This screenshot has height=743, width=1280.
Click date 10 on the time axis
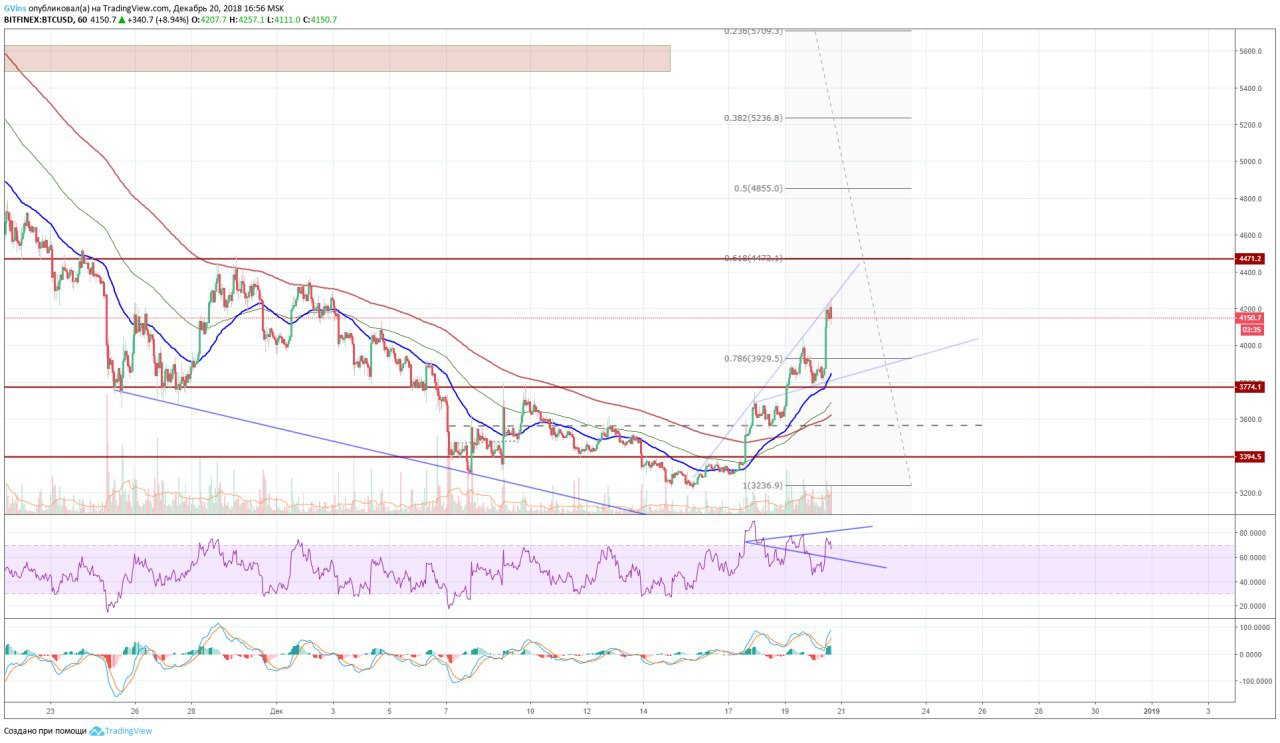coord(531,711)
